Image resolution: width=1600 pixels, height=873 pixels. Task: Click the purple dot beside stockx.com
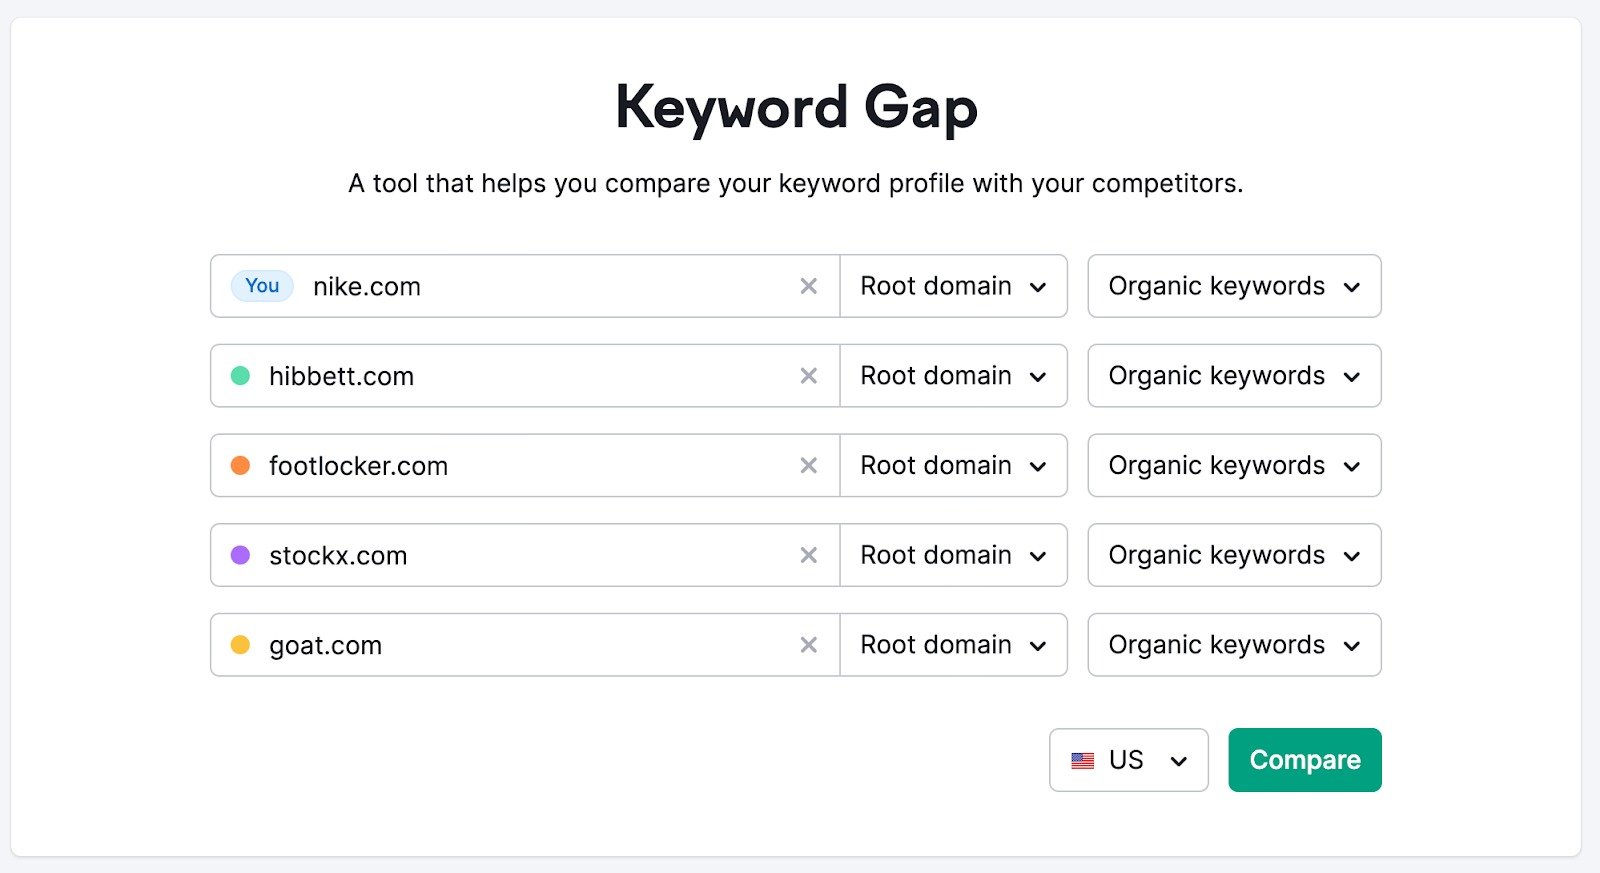pyautogui.click(x=240, y=555)
